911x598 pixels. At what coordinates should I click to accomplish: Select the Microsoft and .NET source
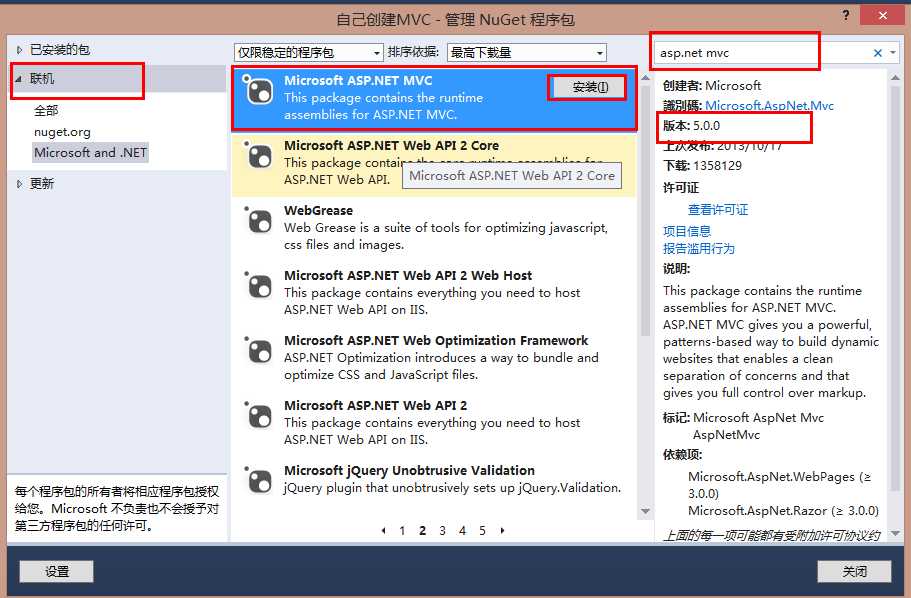pos(90,153)
